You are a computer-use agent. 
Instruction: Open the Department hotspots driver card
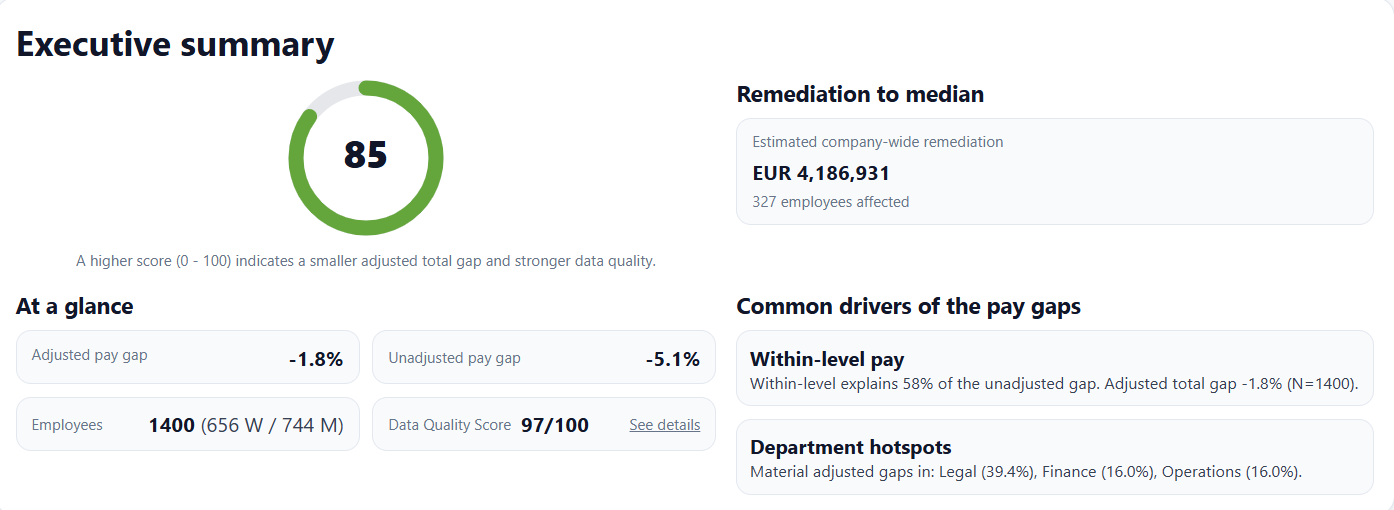pos(1054,457)
